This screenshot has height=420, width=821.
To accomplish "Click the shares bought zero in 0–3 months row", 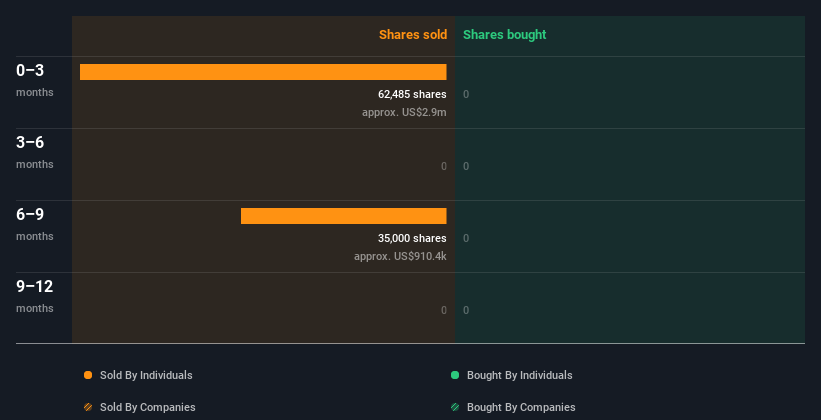I will click(x=466, y=94).
